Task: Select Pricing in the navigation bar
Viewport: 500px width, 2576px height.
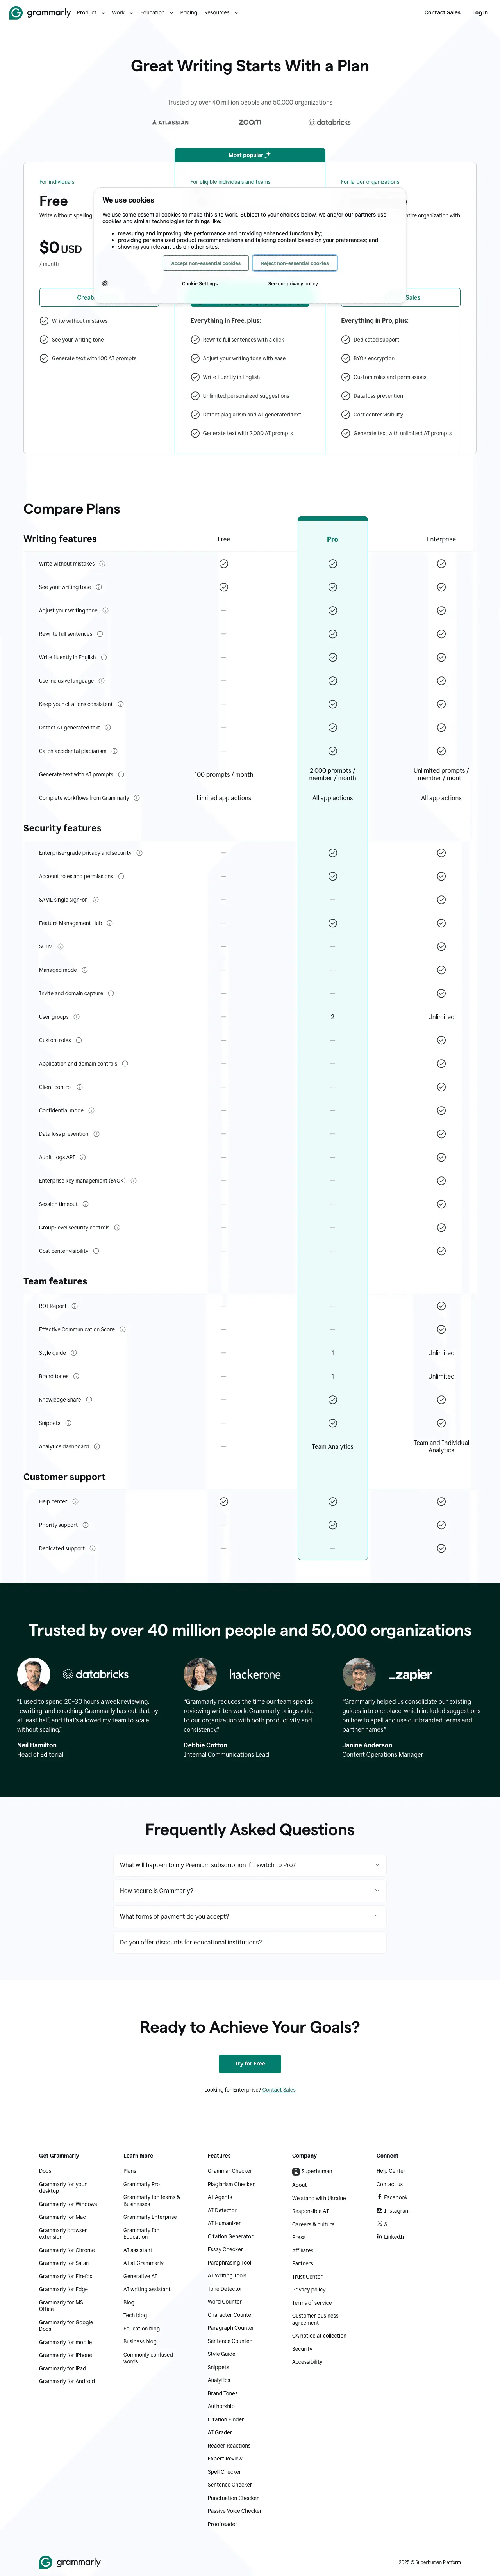Action: (189, 12)
